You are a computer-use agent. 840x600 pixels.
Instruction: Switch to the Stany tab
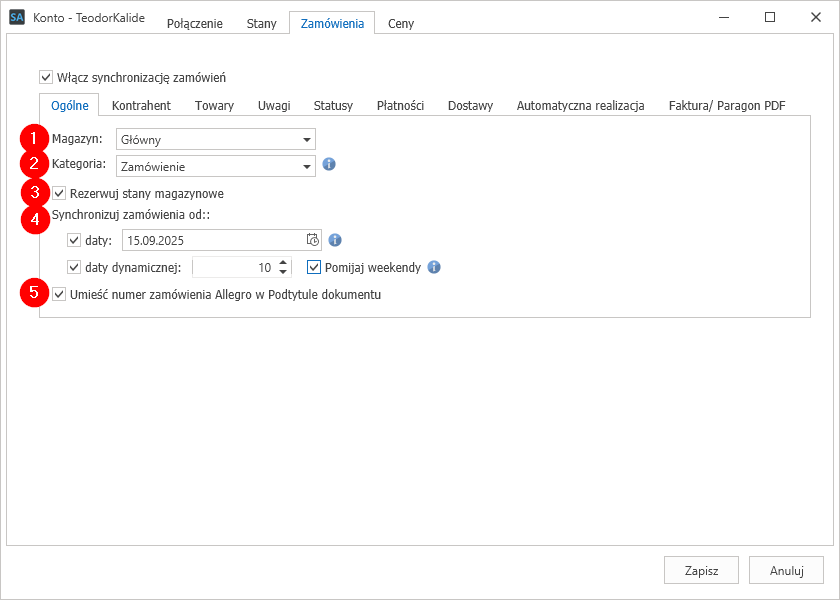(261, 24)
